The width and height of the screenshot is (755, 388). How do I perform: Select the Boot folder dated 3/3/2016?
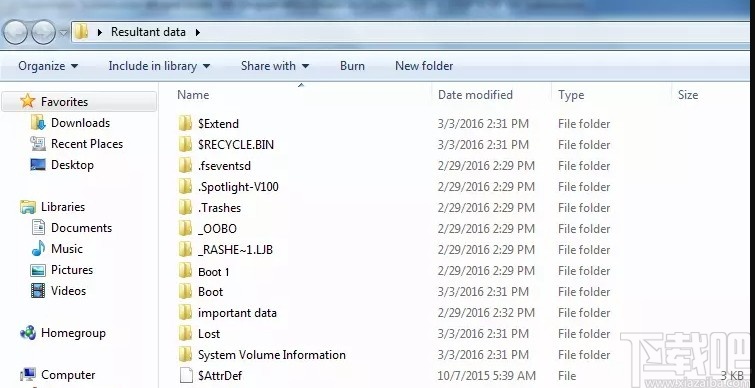coord(210,292)
